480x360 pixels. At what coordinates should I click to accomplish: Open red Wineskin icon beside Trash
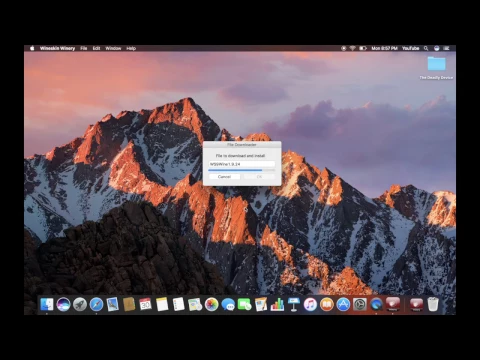point(416,304)
